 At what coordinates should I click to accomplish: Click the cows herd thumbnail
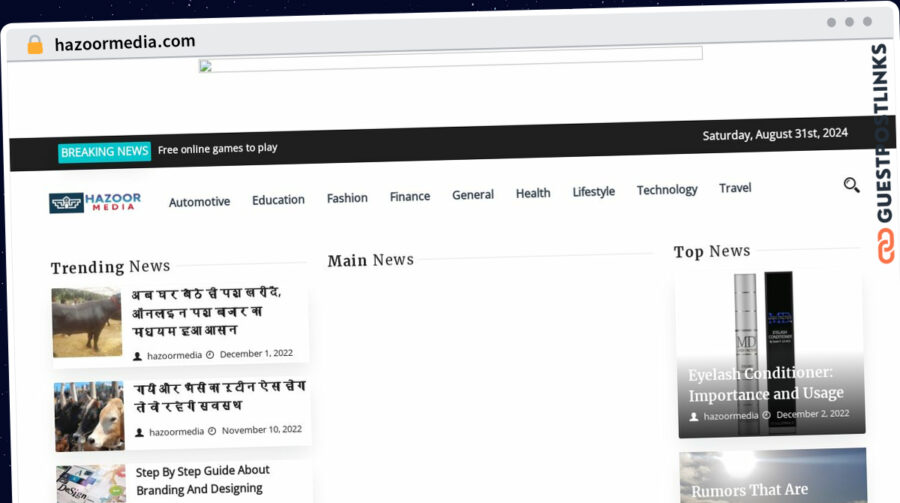click(89, 416)
